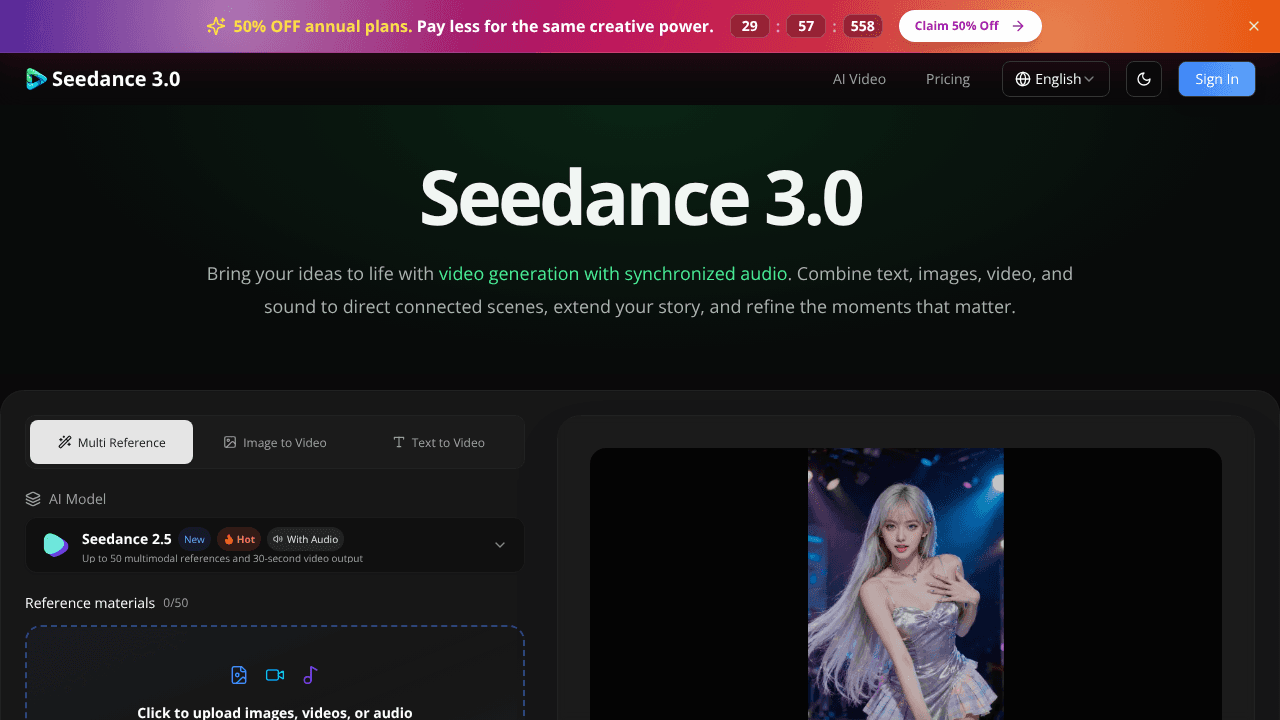Close the promotional banner
This screenshot has width=1280, height=720.
pyautogui.click(x=1254, y=26)
